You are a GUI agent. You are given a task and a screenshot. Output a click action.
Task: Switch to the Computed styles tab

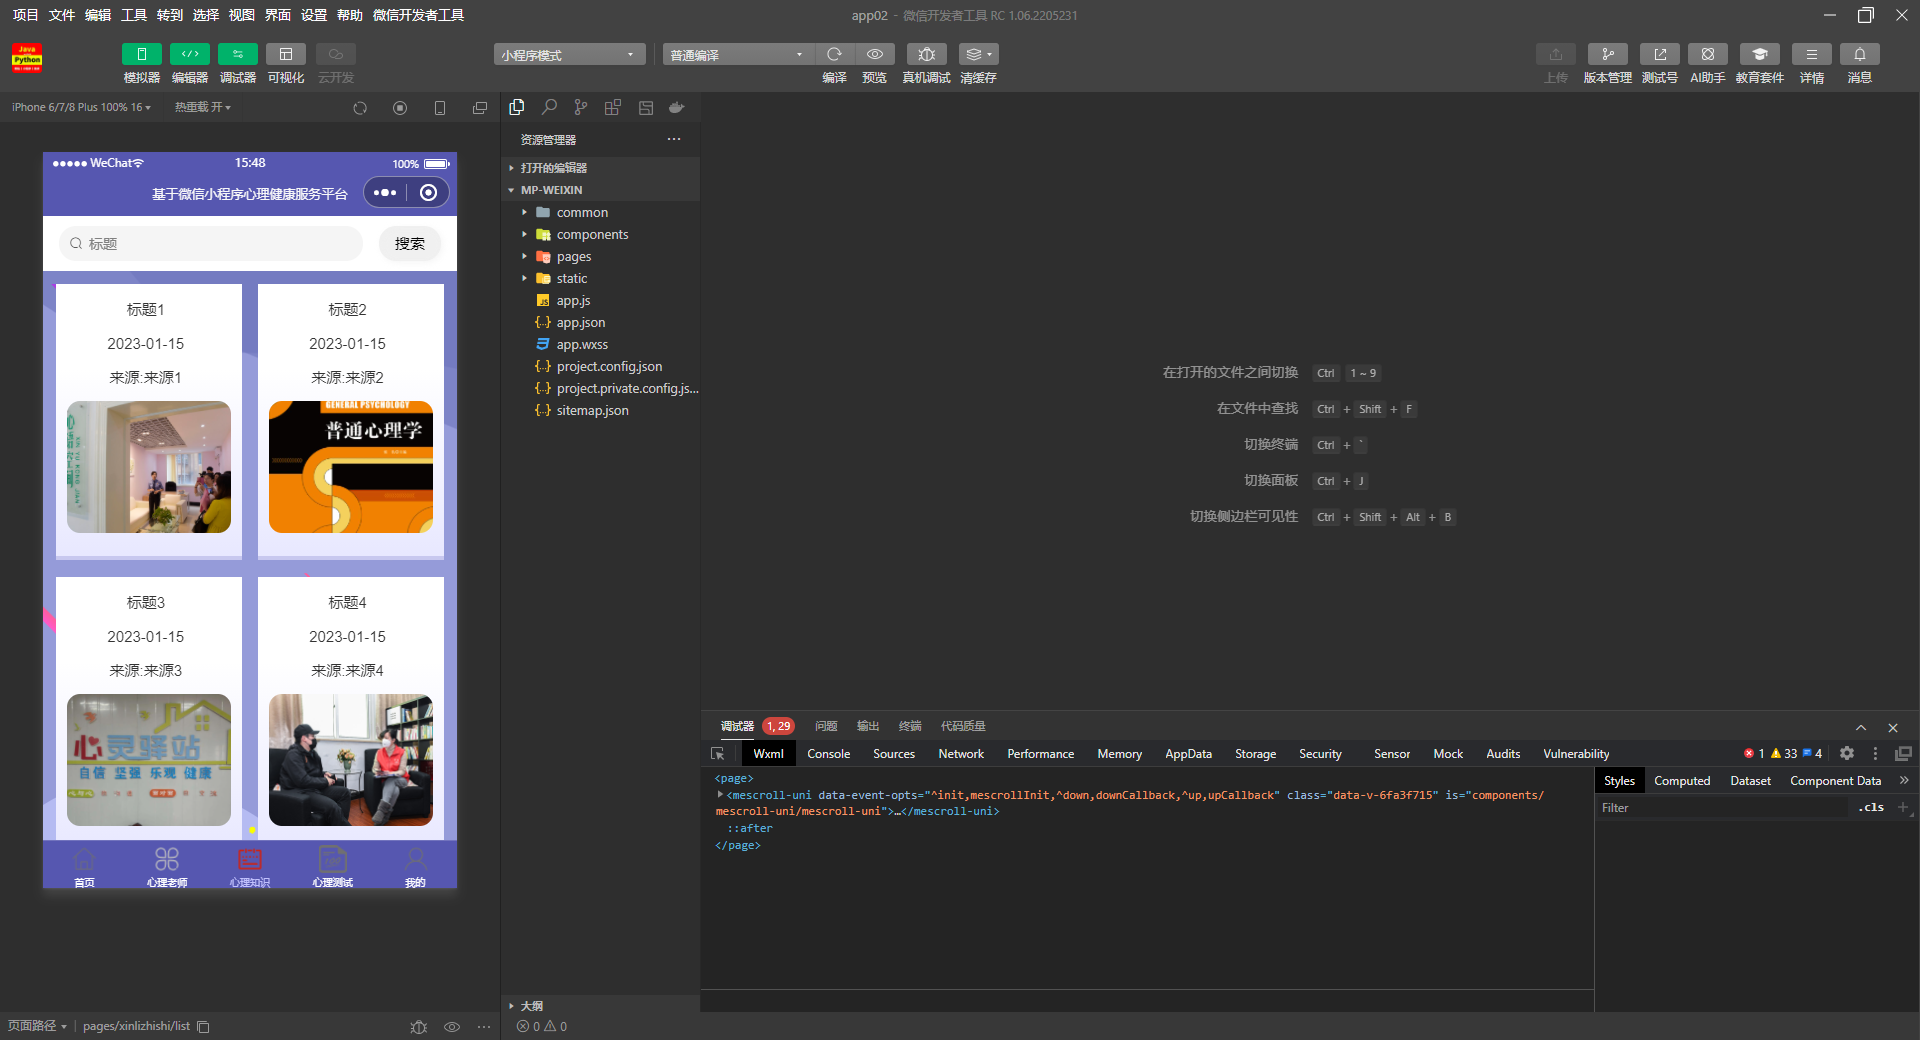coord(1681,781)
